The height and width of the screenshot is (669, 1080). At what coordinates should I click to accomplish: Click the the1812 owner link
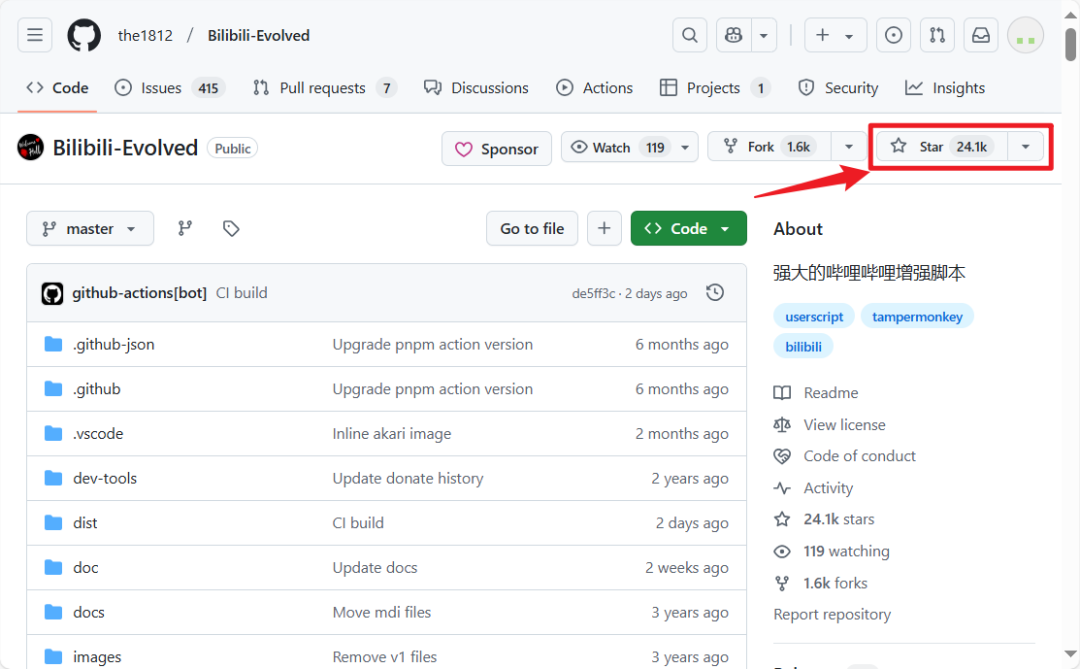click(x=145, y=35)
